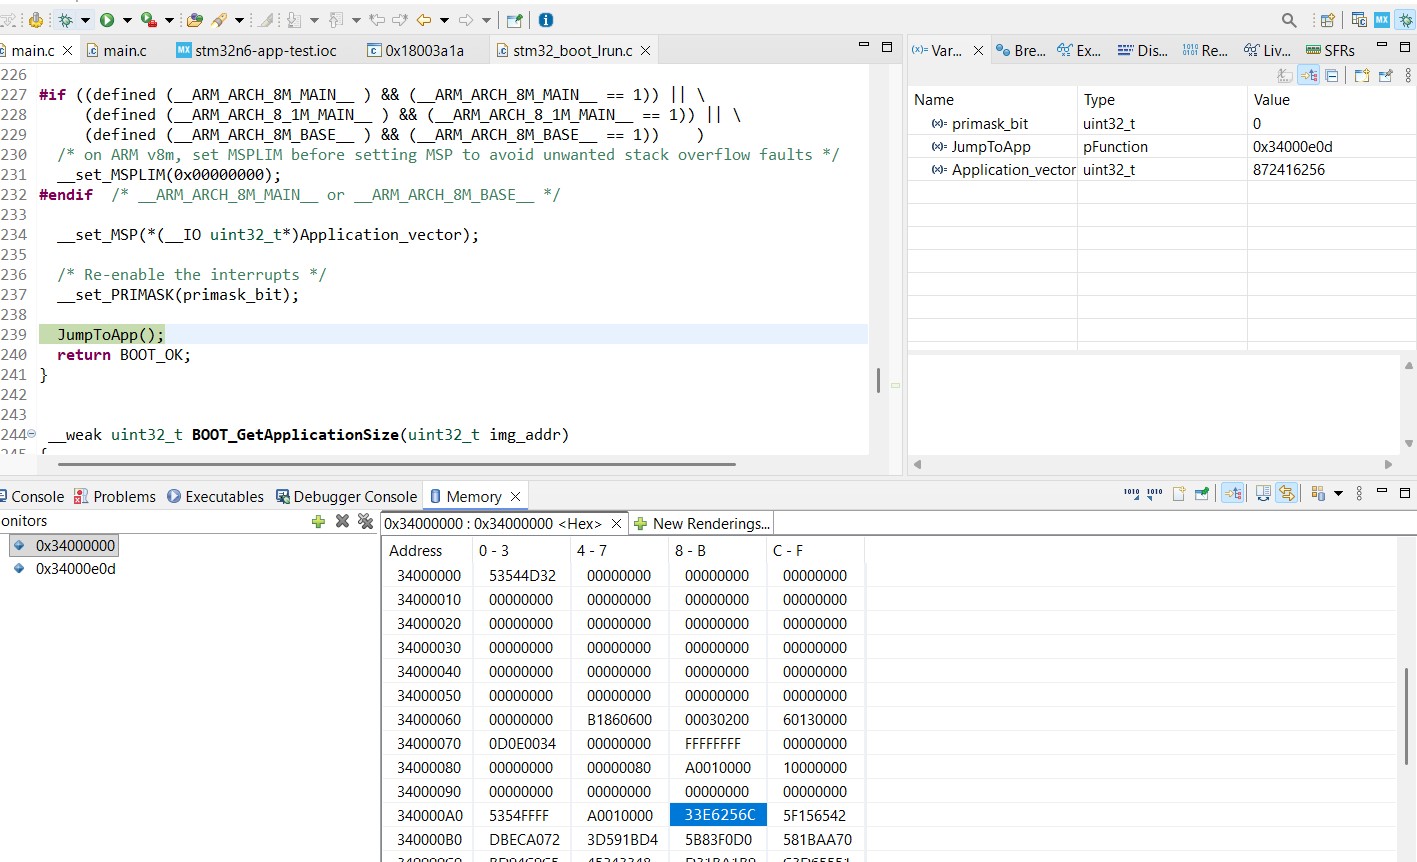Launch a debug session with the bug icon

(66, 19)
